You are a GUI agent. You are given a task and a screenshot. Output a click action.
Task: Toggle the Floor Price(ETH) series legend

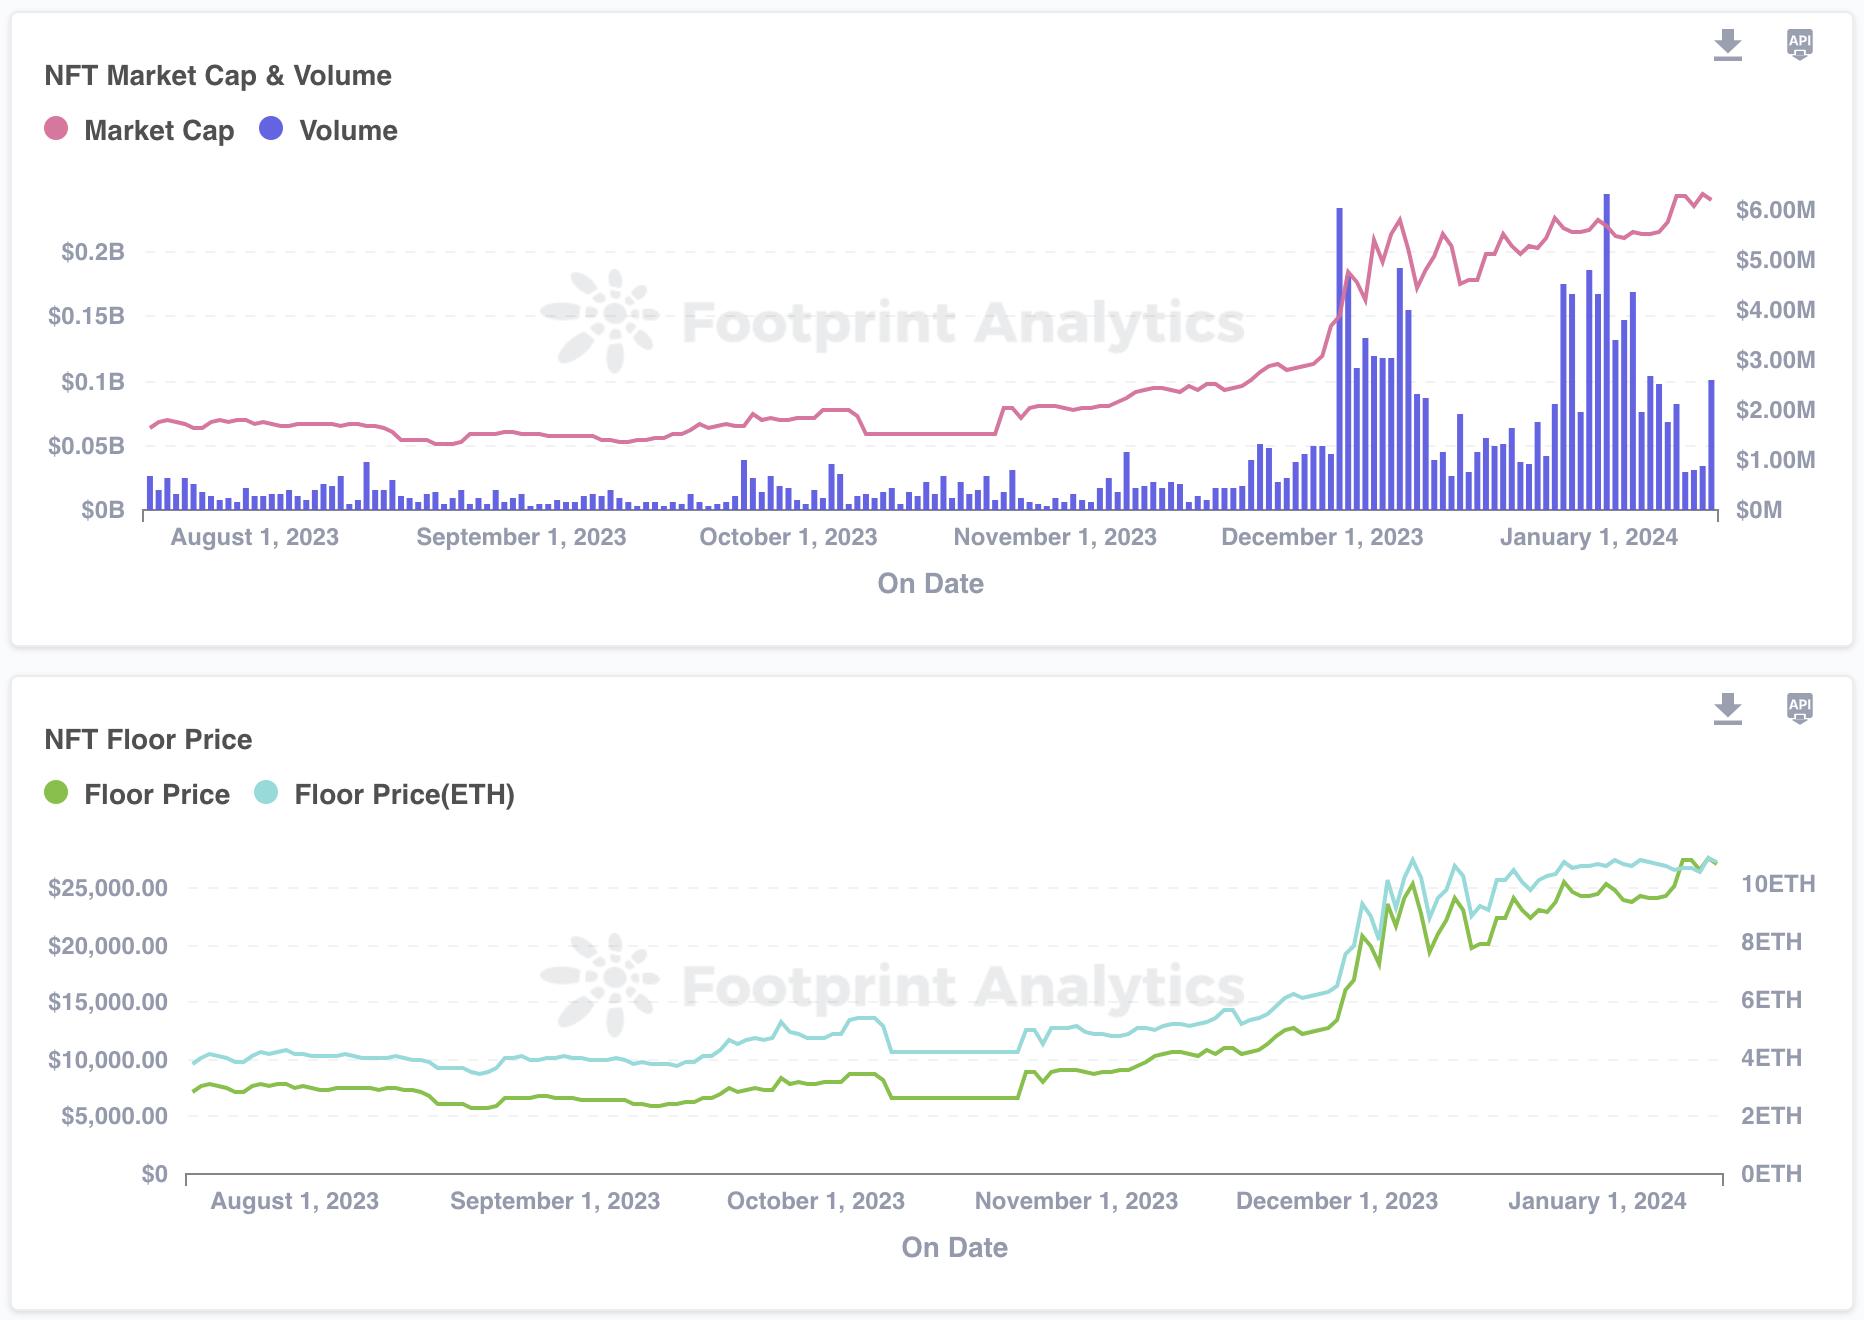tap(404, 794)
